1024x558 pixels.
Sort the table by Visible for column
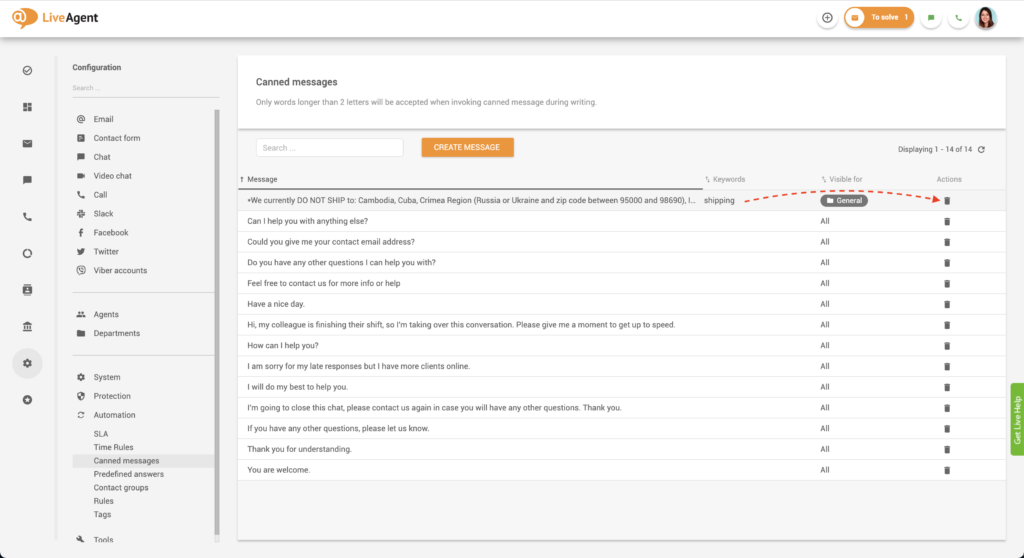(x=843, y=179)
